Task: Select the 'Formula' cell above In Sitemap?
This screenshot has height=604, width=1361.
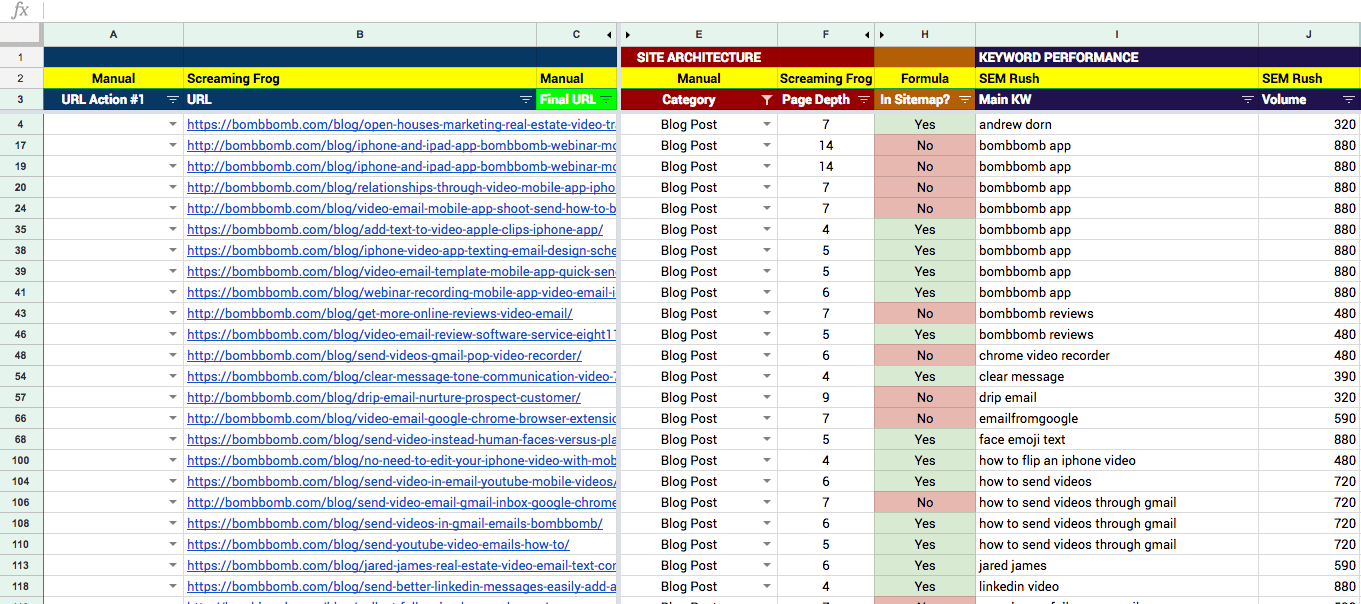Action: (x=925, y=79)
